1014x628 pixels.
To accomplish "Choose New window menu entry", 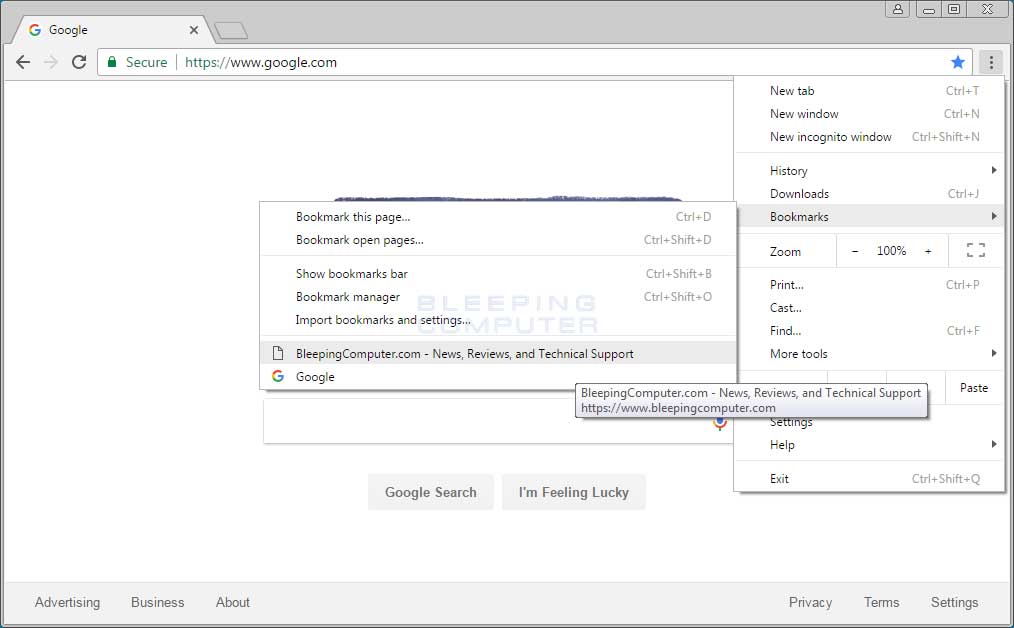I will (x=869, y=114).
